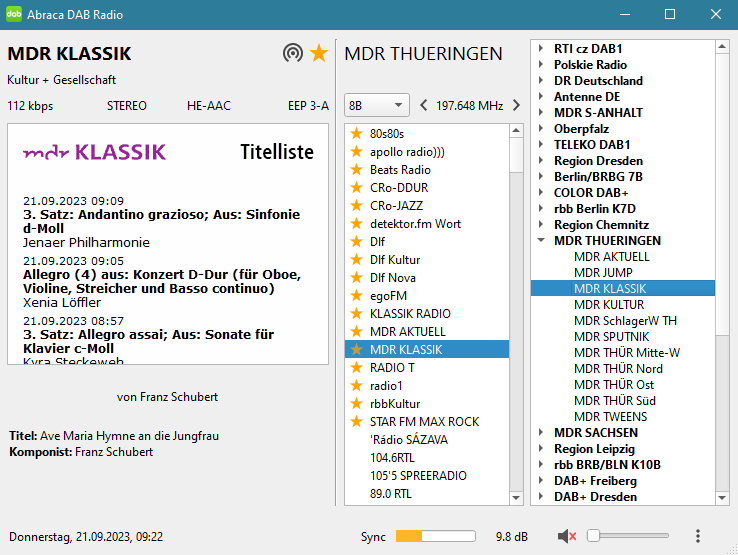Select Dlf station in service list
Image resolution: width=738 pixels, height=555 pixels.
click(x=427, y=241)
